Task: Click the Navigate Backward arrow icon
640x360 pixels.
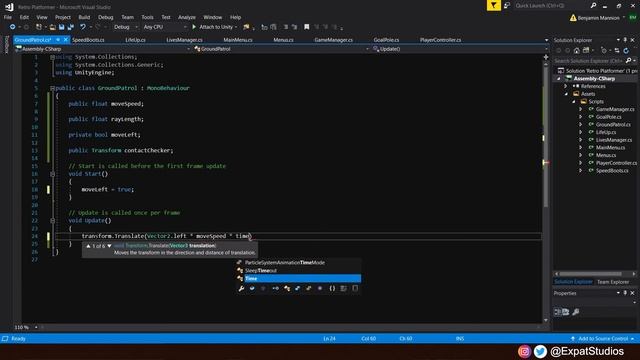Action: click(x=13, y=27)
